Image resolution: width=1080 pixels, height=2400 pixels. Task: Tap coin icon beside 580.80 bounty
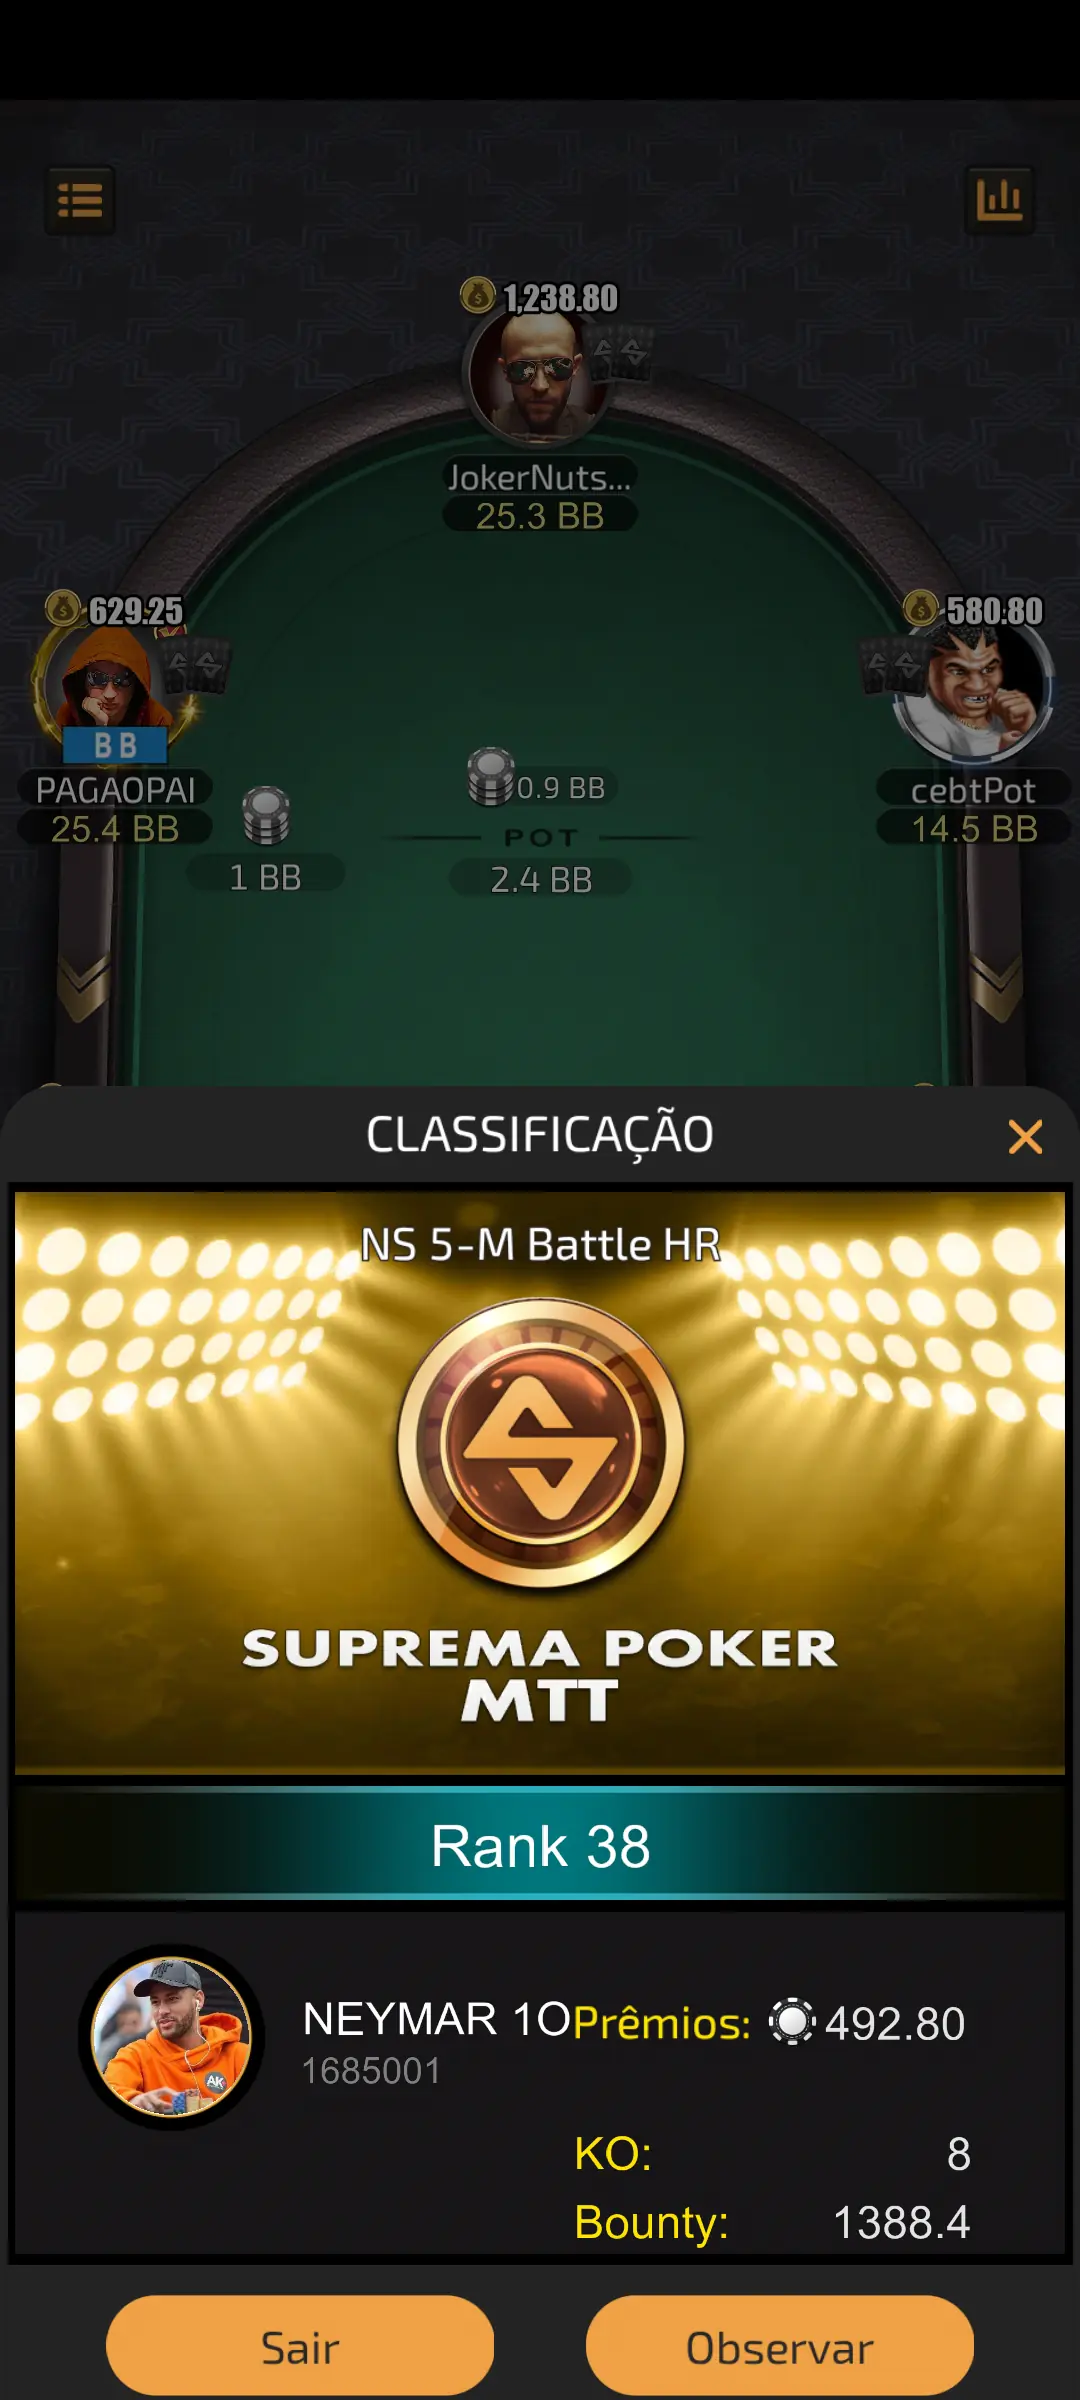click(x=921, y=608)
